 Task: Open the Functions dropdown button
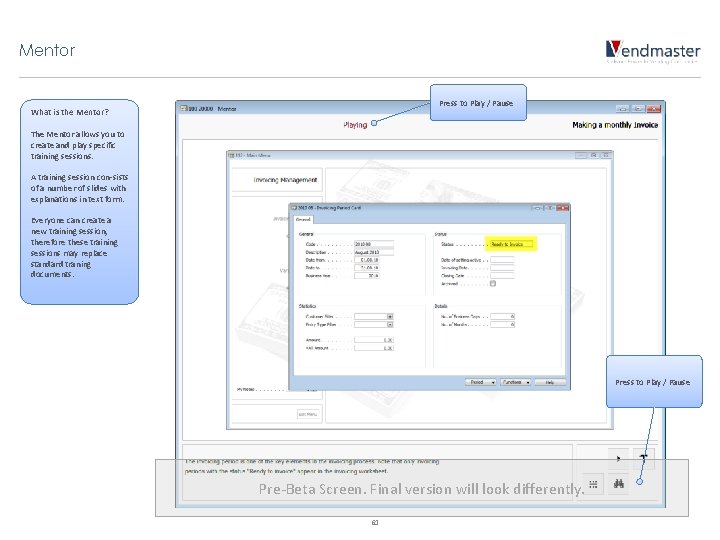coord(515,382)
